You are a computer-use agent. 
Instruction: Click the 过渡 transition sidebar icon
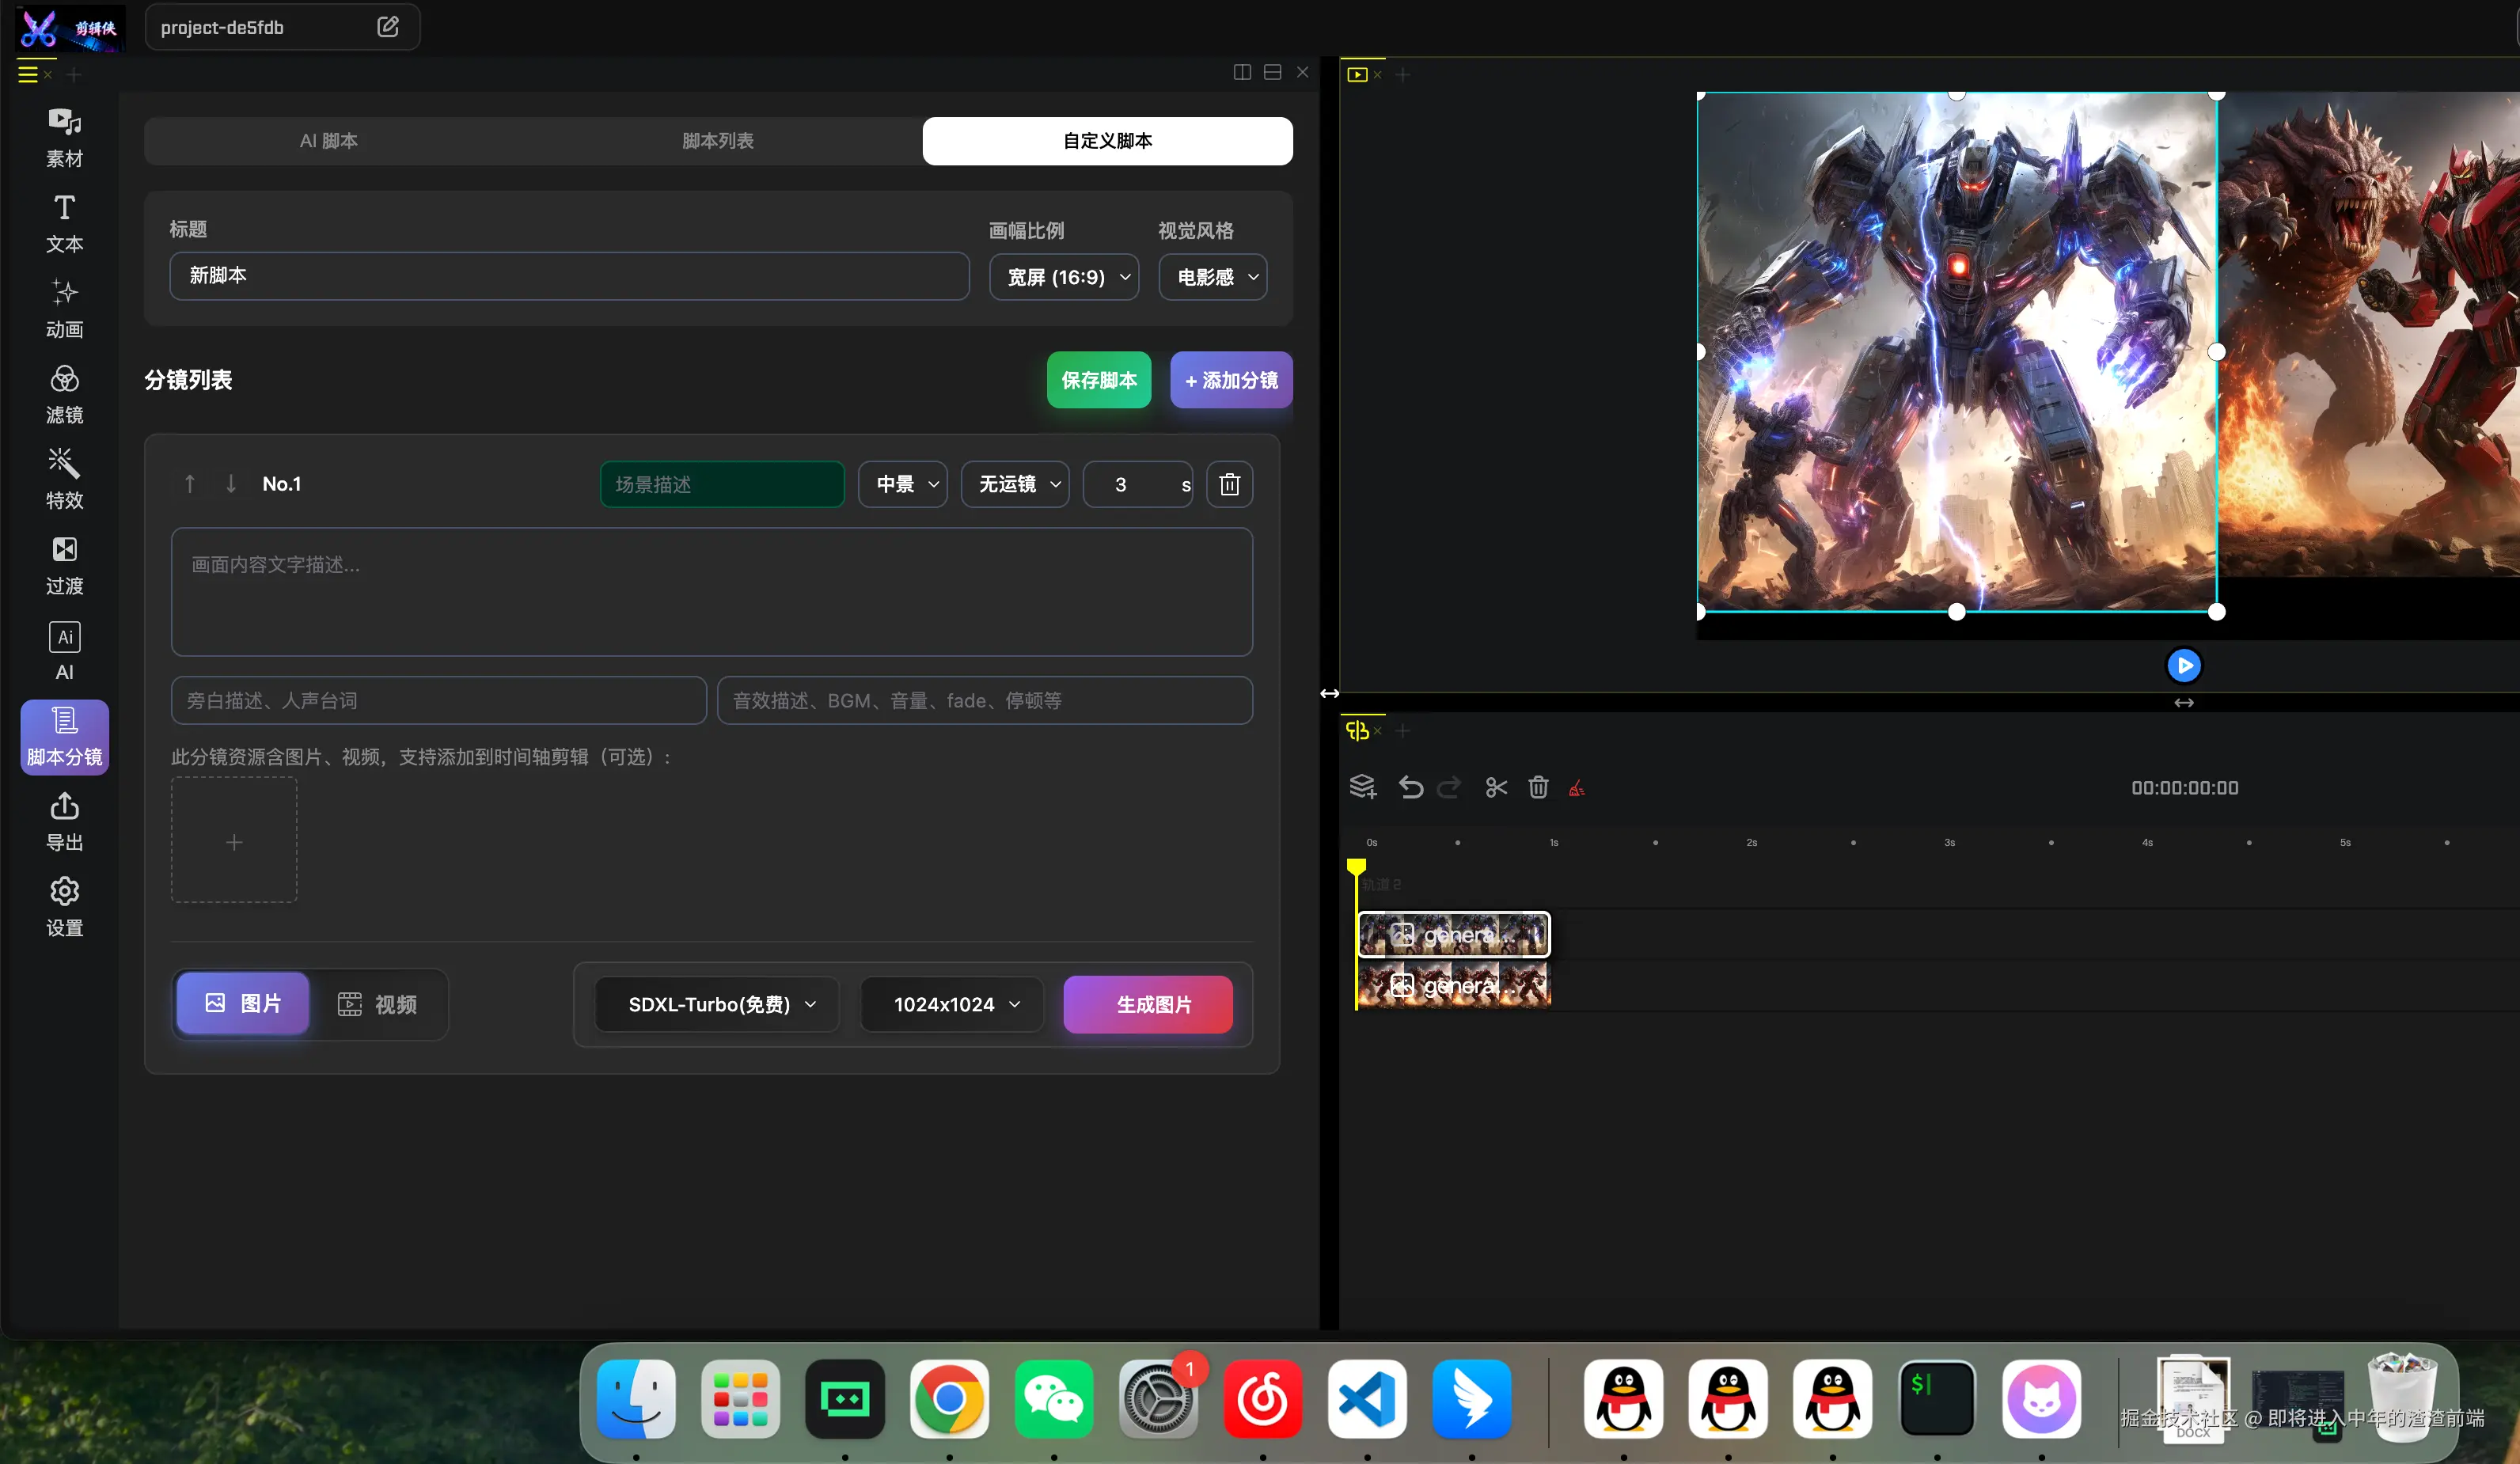point(64,550)
